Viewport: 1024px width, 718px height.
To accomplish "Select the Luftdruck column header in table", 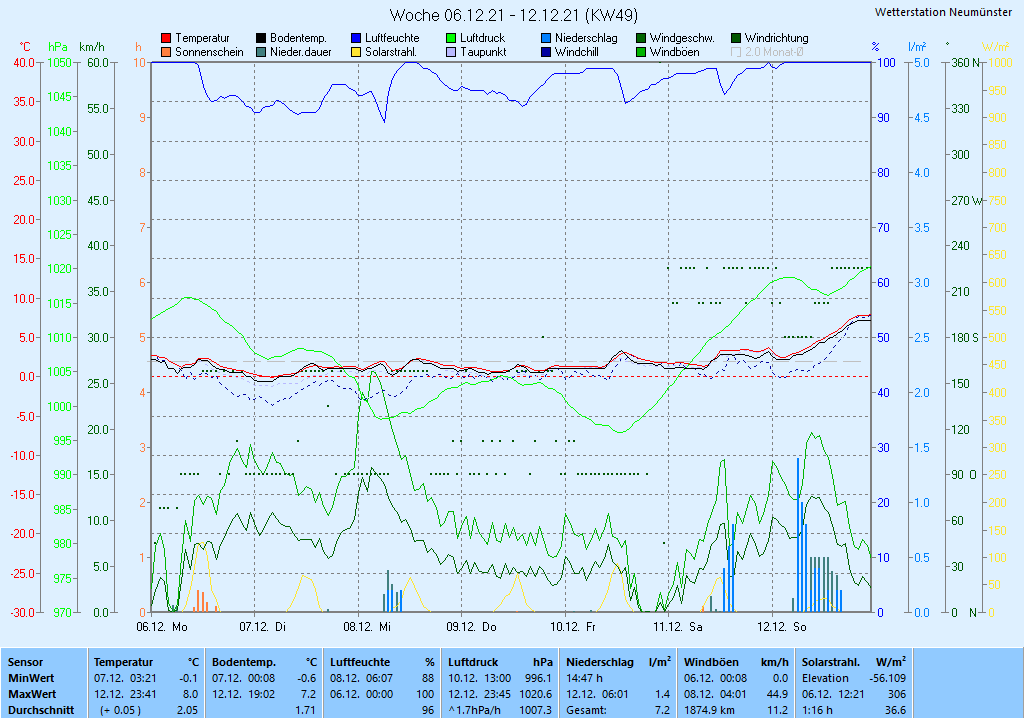I will click(471, 662).
